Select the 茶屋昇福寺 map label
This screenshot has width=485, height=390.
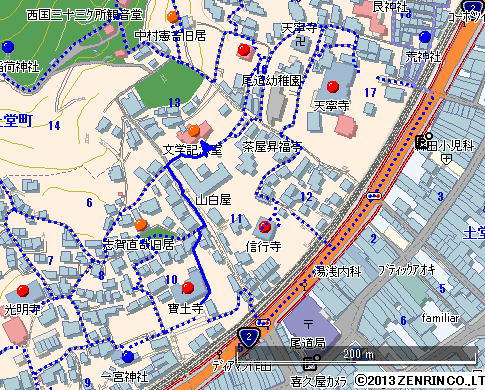coord(272,147)
